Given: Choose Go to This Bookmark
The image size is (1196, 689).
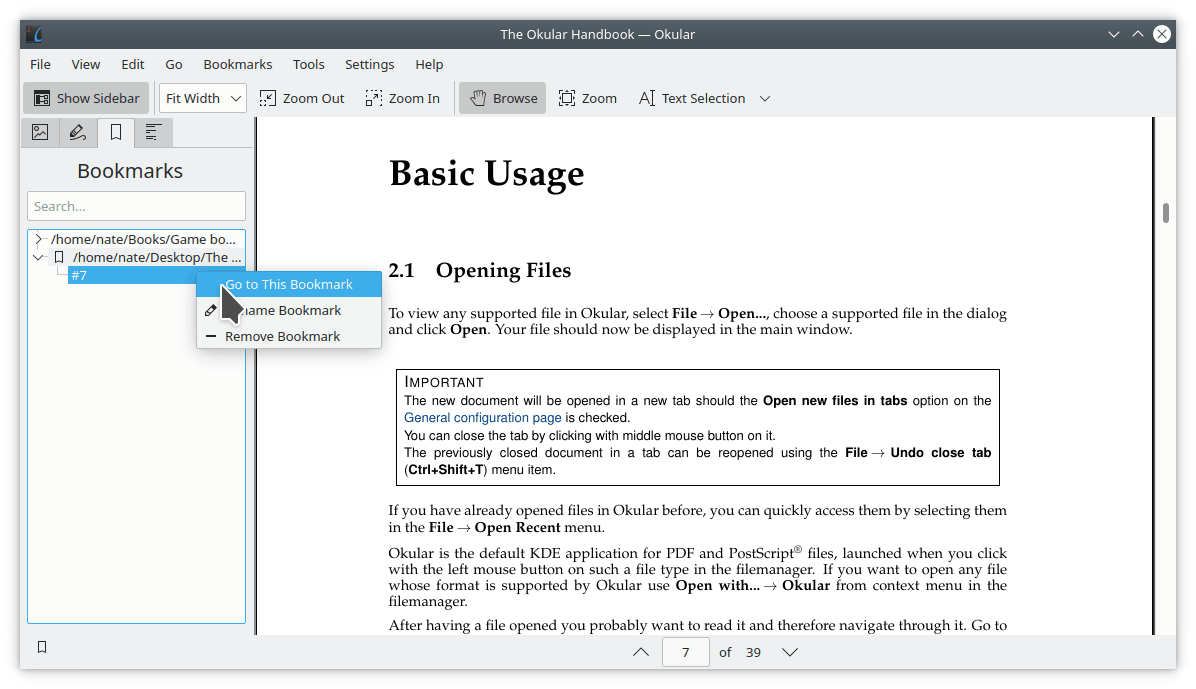Looking at the screenshot, I should (x=289, y=284).
